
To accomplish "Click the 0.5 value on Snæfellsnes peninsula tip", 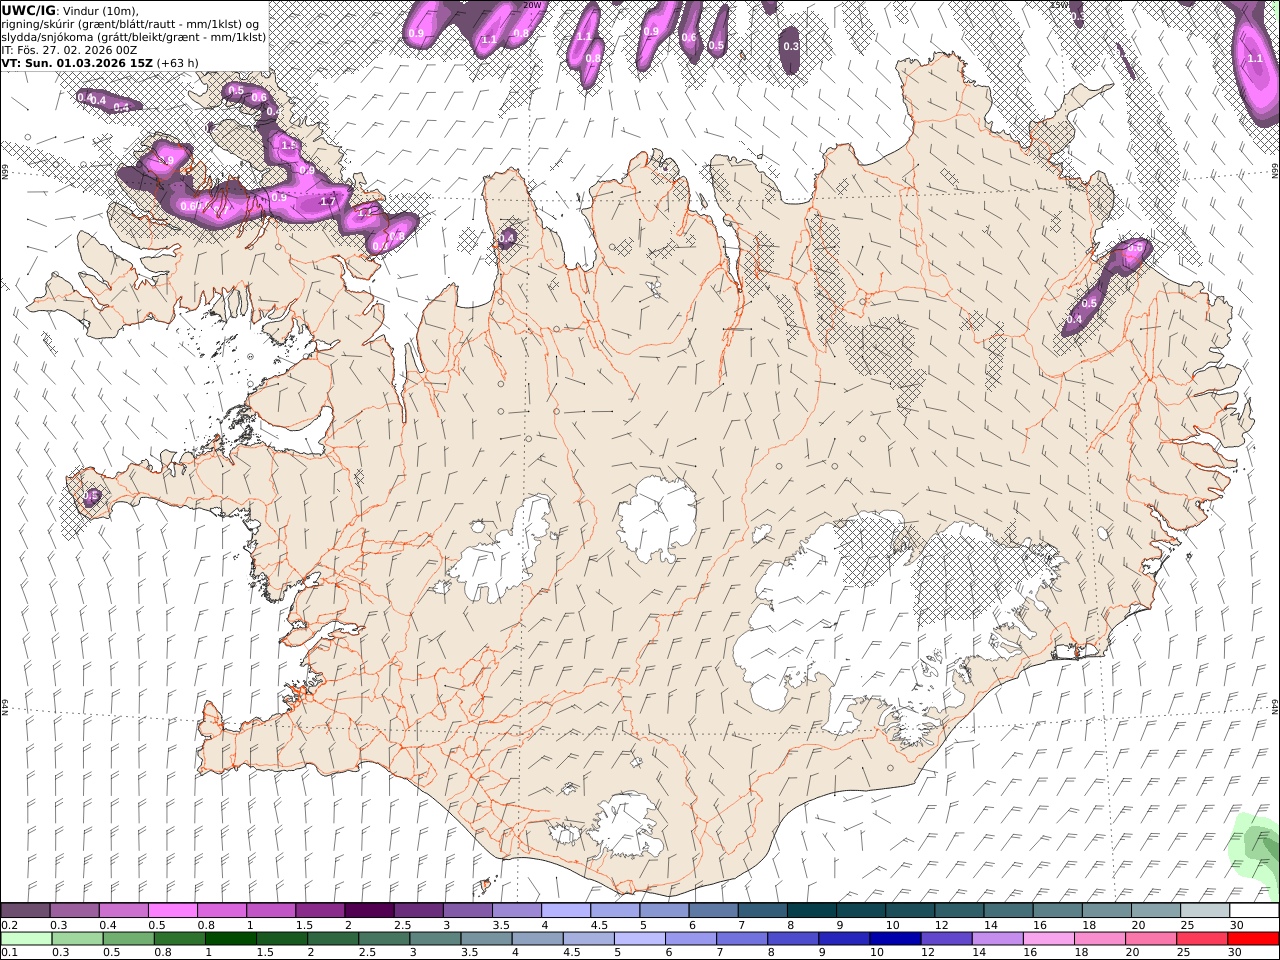I will (x=91, y=496).
